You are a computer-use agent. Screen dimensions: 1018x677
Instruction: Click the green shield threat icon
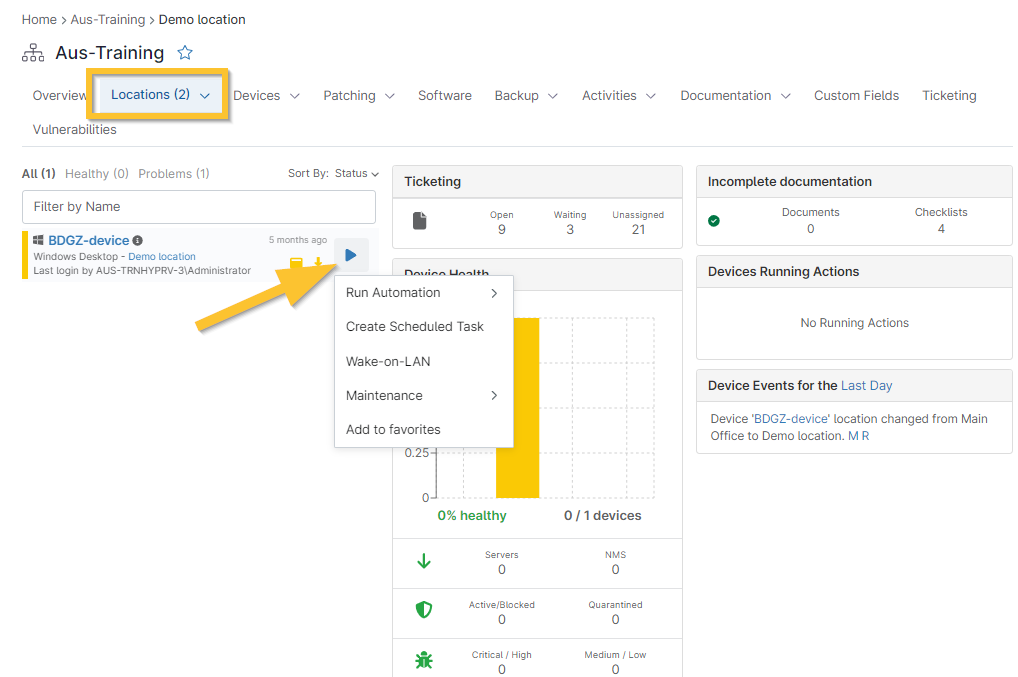coord(424,610)
